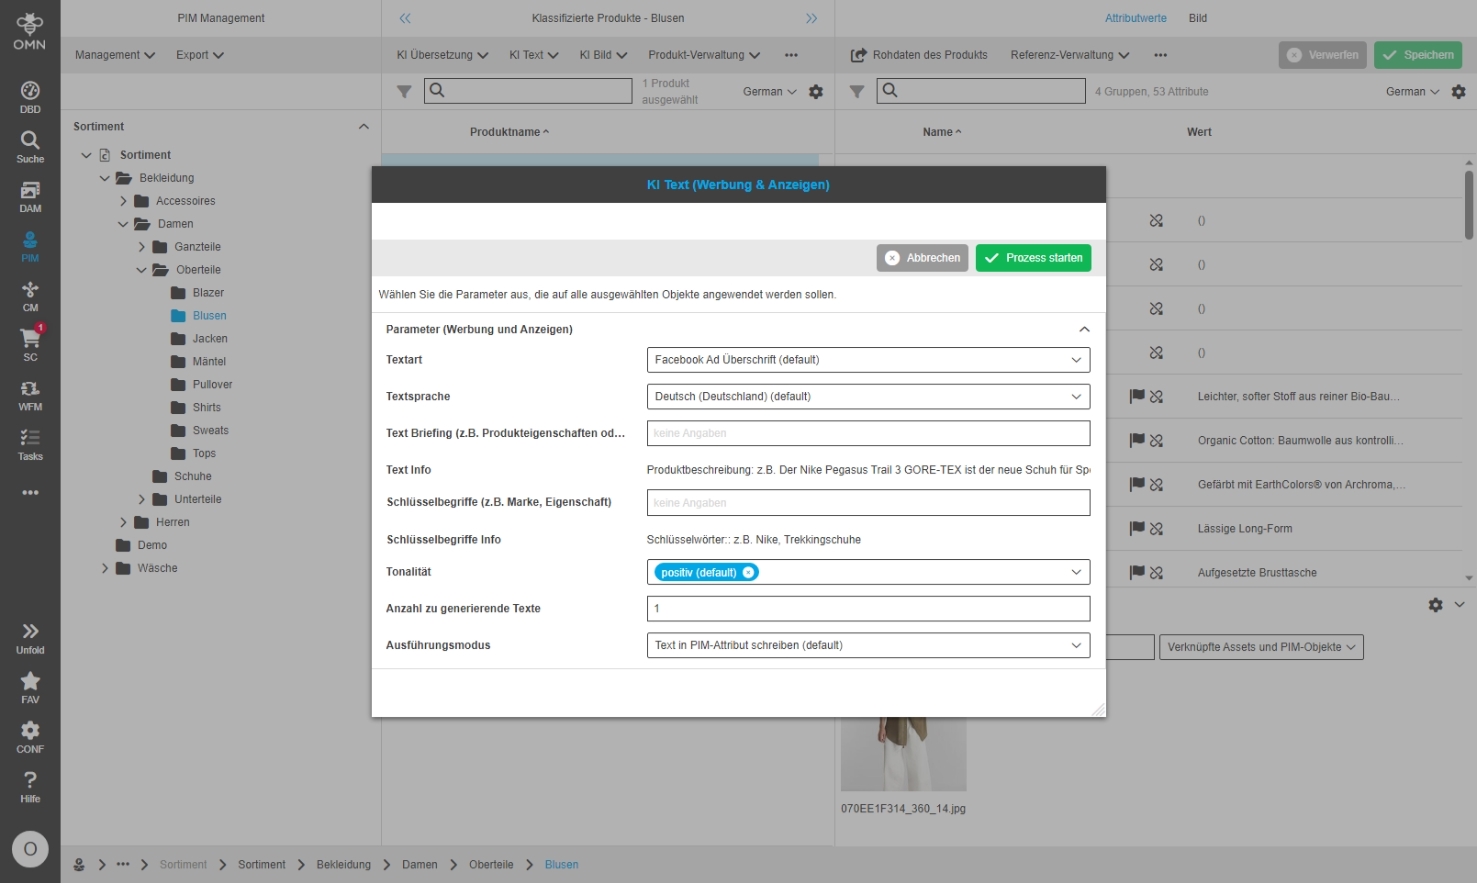The height and width of the screenshot is (883, 1477).
Task: Click Rohdaten des Produkts button
Action: pos(919,55)
